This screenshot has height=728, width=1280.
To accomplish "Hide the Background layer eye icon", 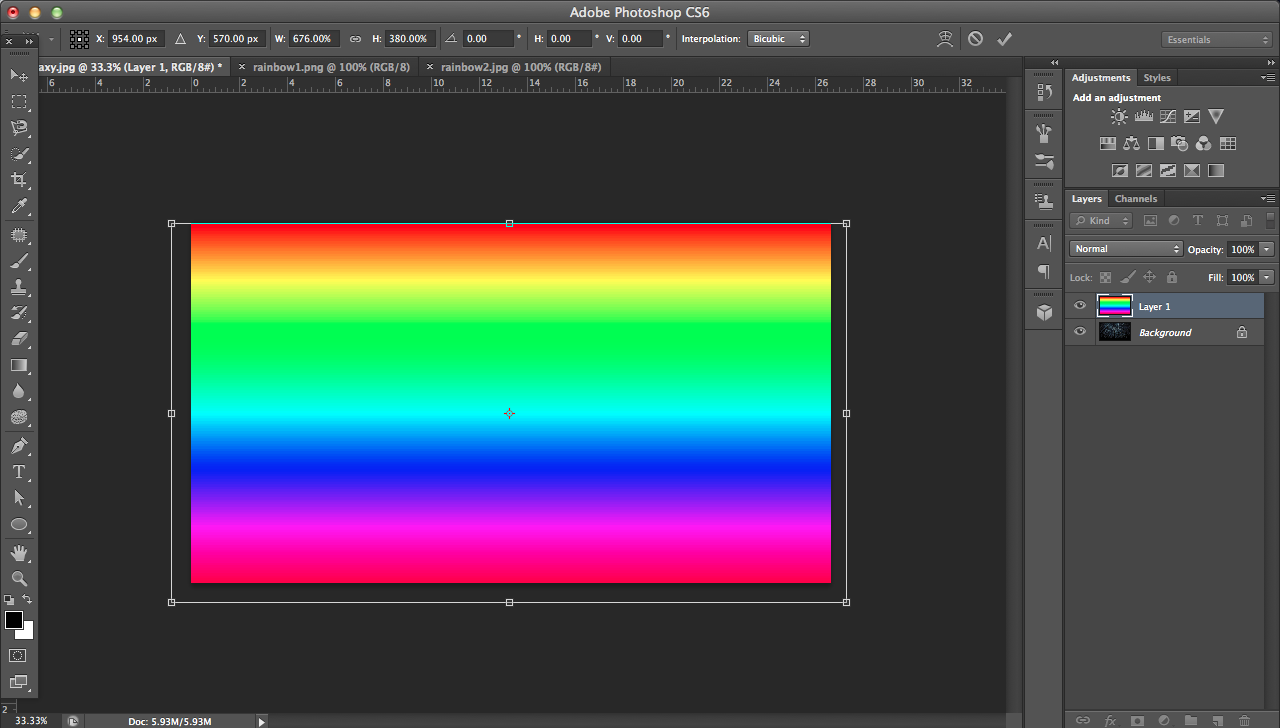I will (x=1080, y=332).
